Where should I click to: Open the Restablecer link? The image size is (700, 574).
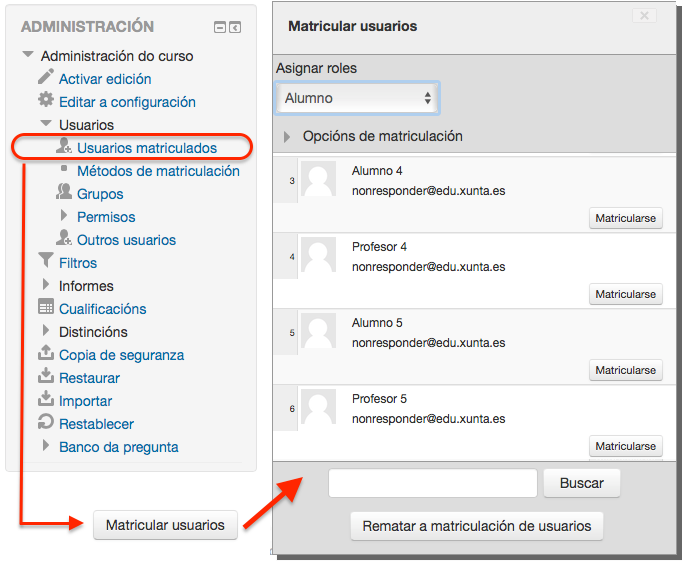click(96, 424)
